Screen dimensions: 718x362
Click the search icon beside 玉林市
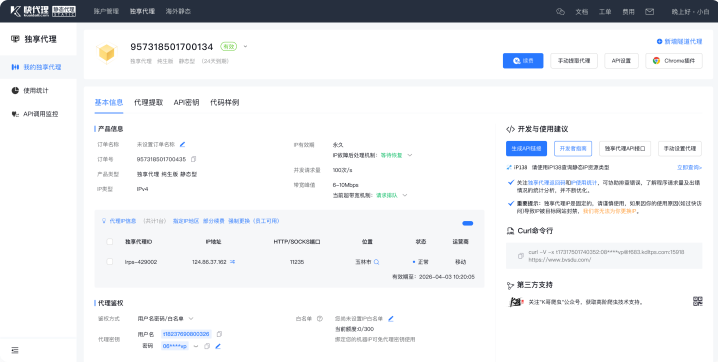pos(376,262)
